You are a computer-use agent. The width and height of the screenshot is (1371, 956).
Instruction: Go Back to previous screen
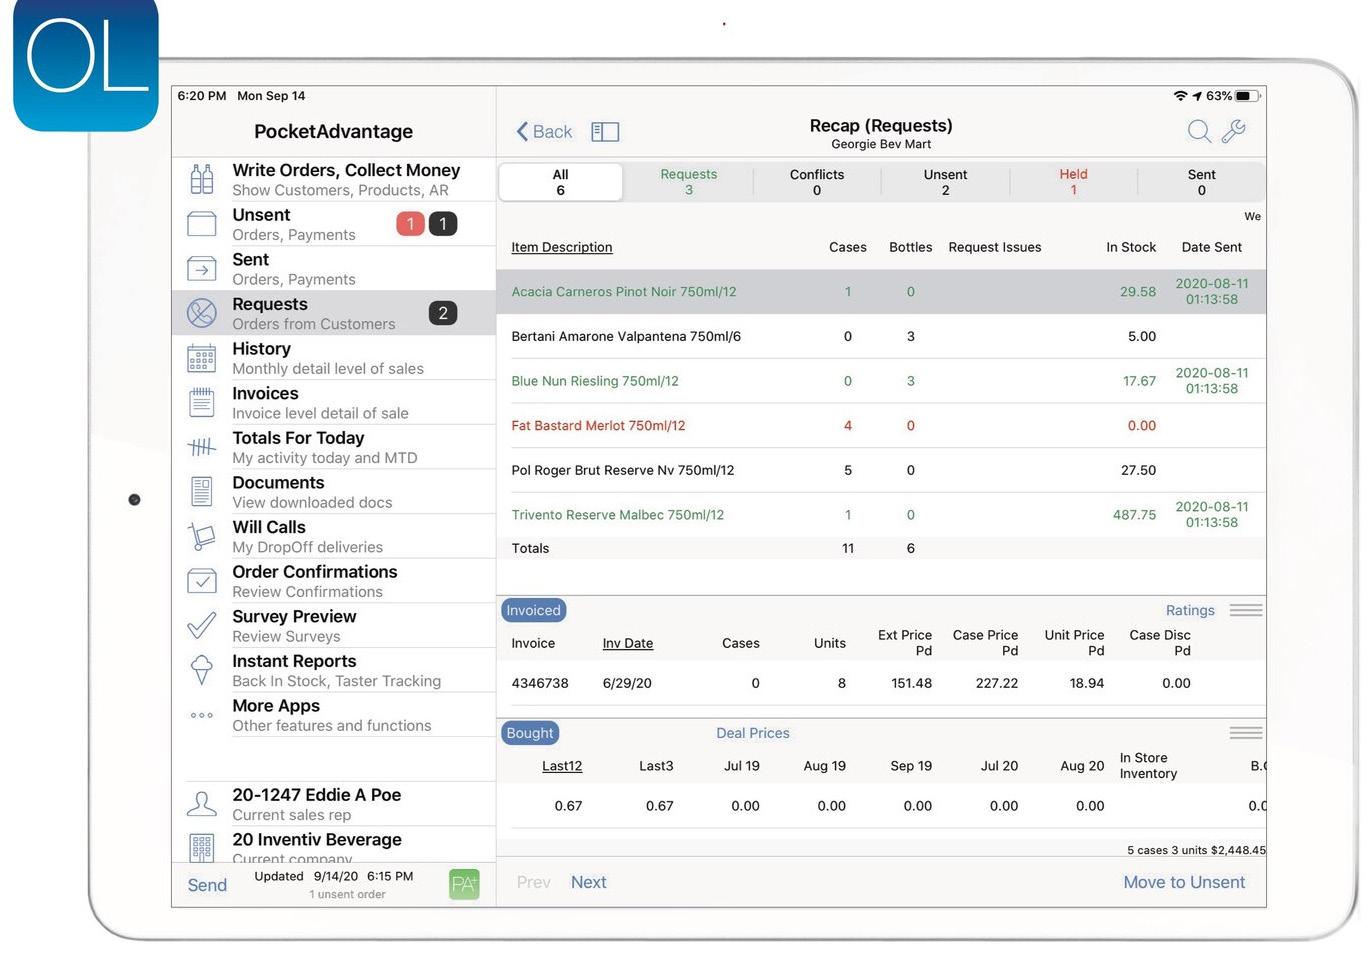(x=544, y=132)
